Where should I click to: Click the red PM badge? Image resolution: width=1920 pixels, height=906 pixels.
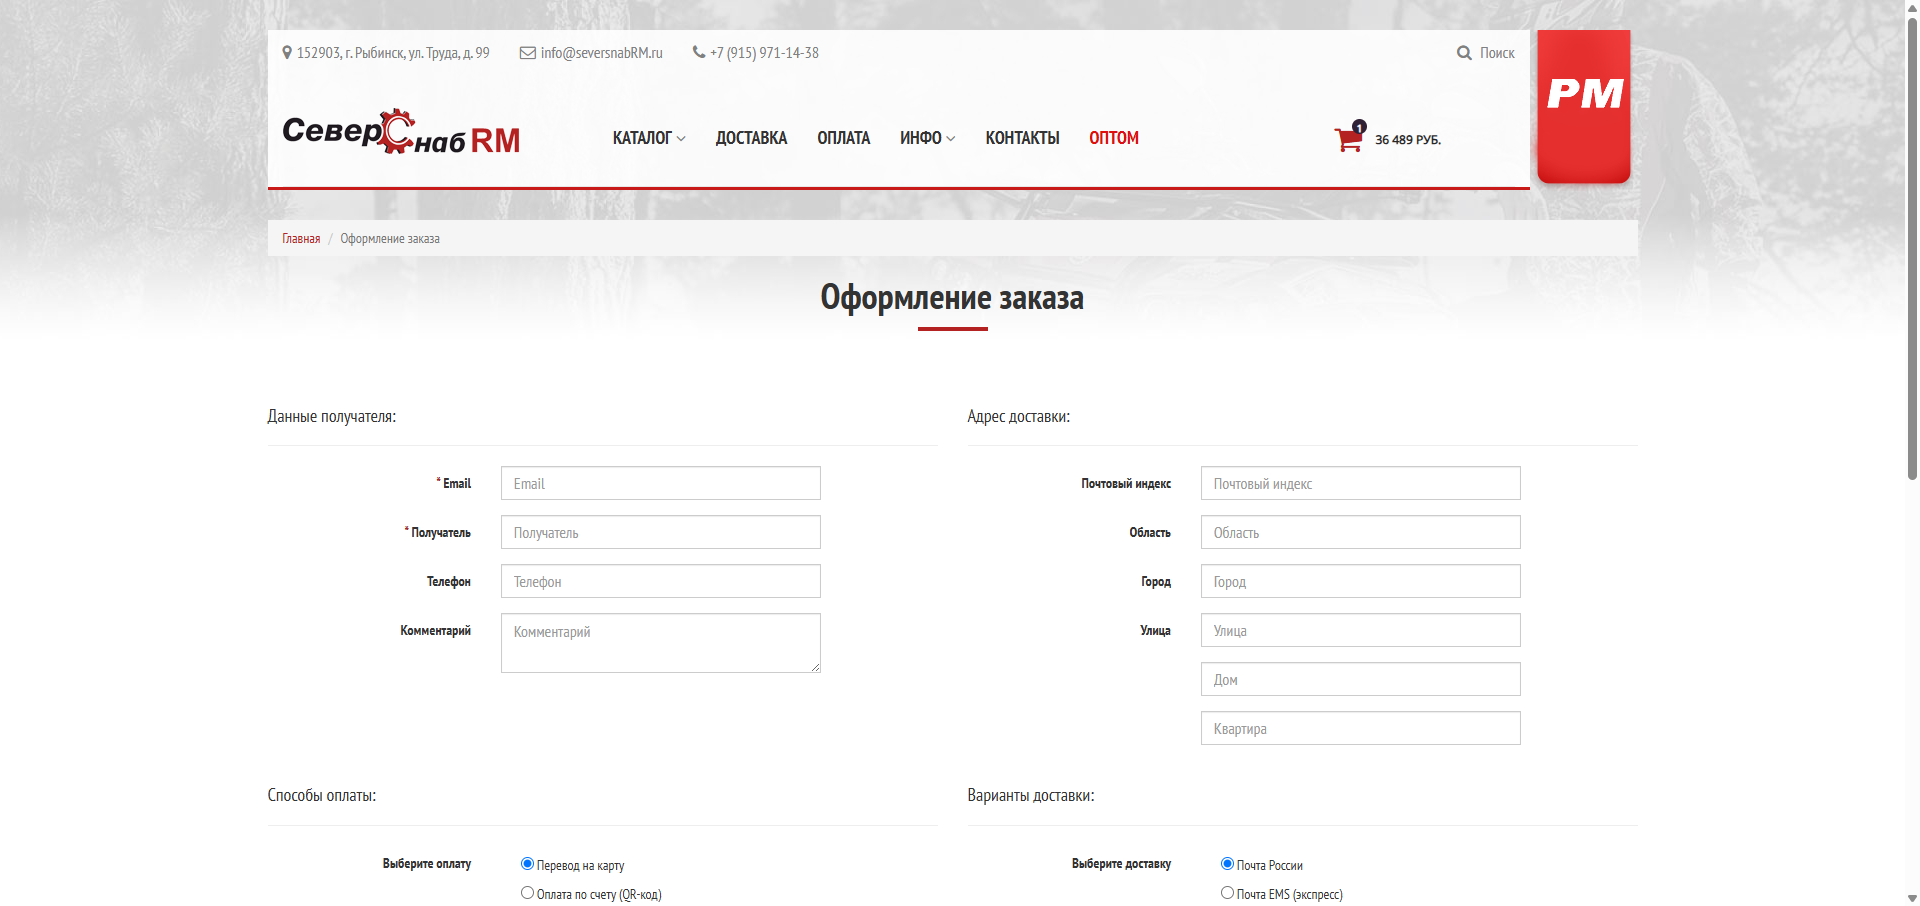tap(1584, 106)
